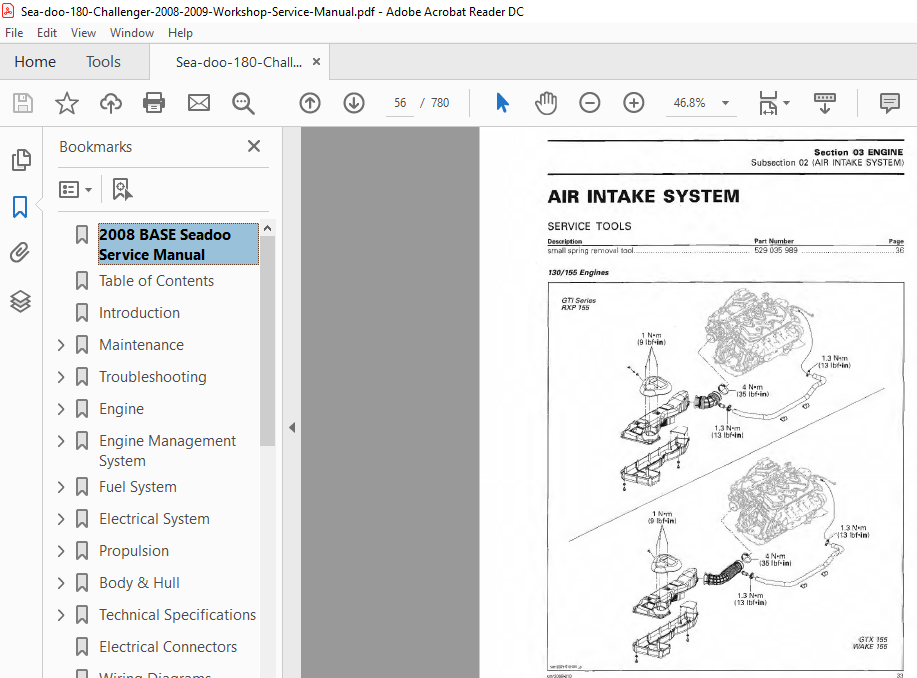Select the arrow Selection tool
The height and width of the screenshot is (678, 917).
(x=502, y=103)
